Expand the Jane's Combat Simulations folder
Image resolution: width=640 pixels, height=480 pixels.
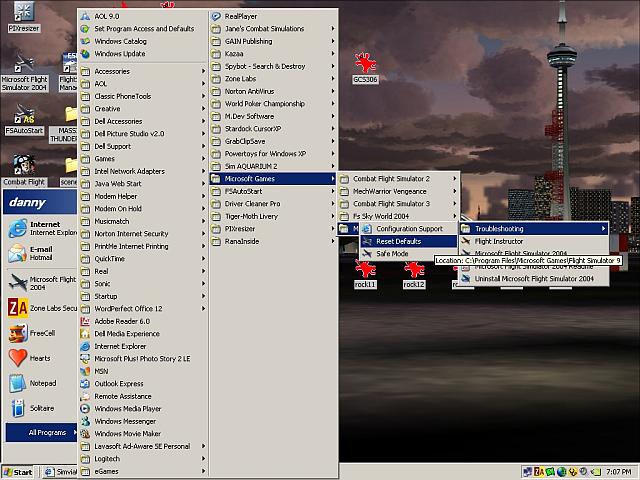click(264, 29)
